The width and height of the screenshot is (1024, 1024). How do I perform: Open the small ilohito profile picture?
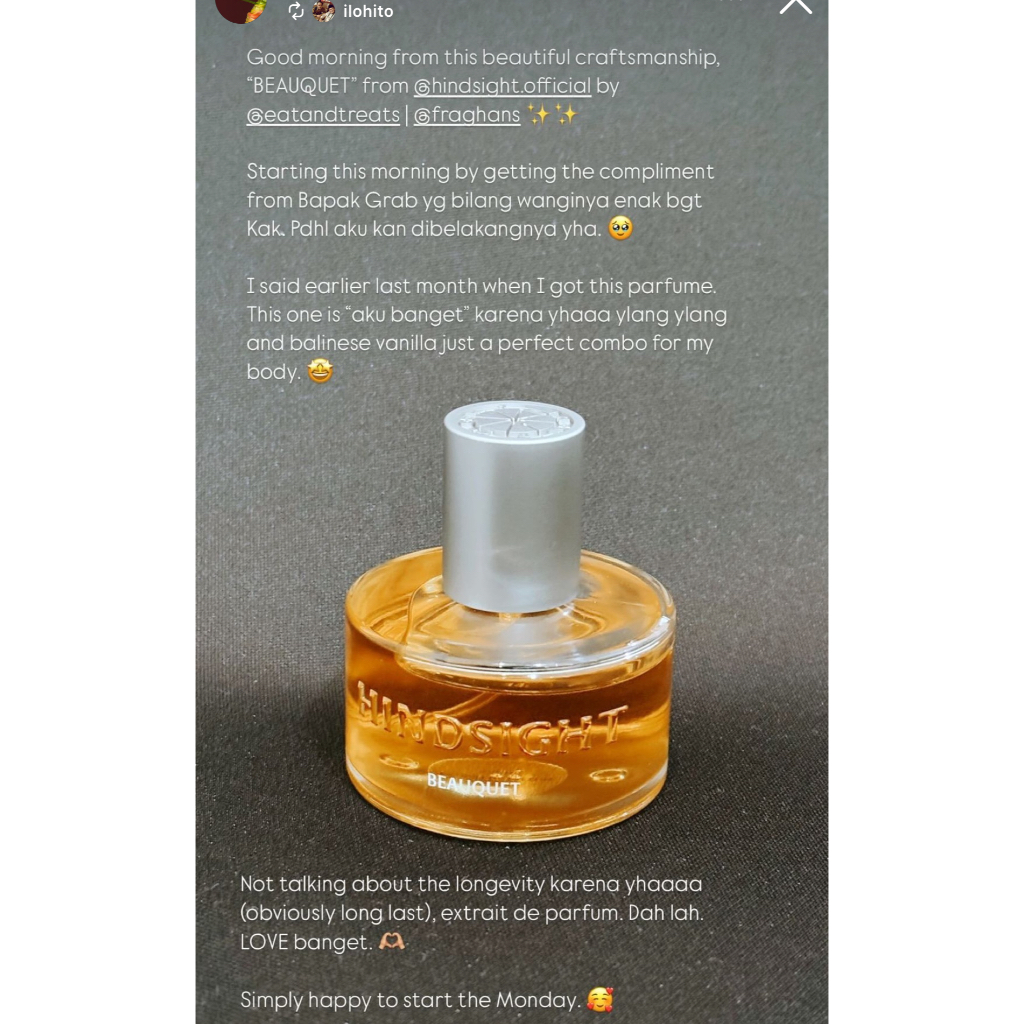pos(323,10)
